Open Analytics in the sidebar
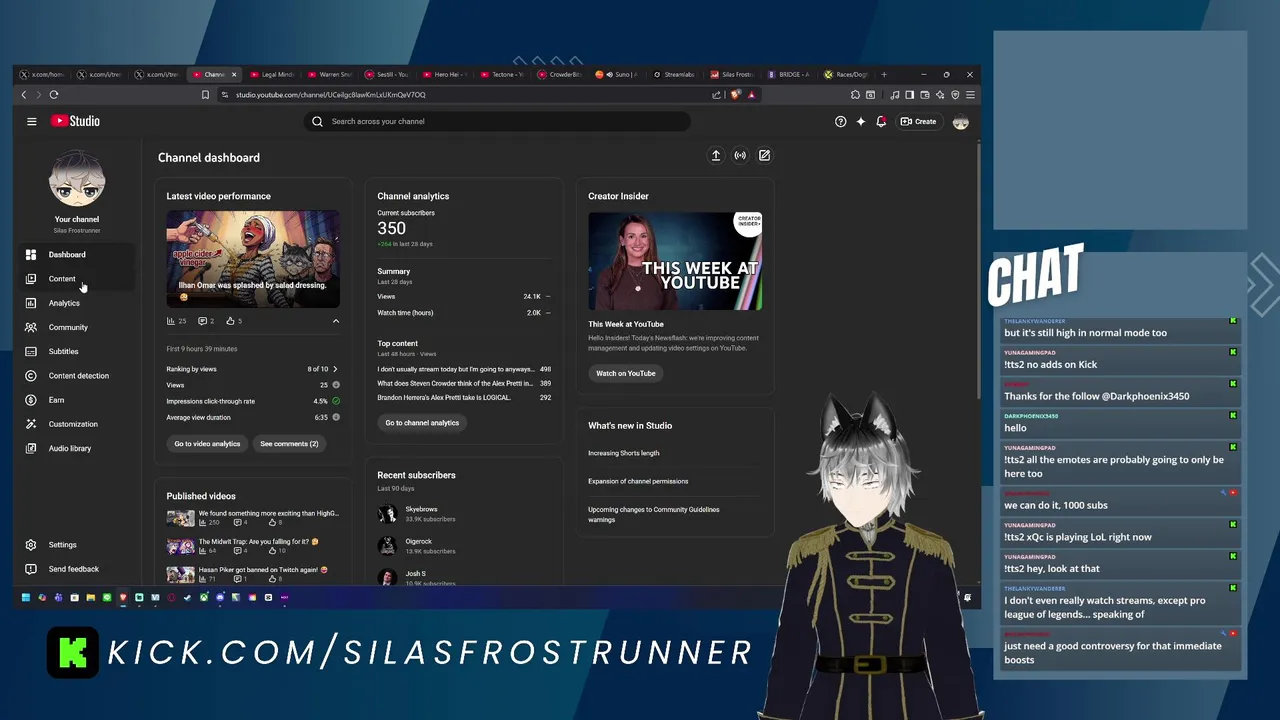 76,303
